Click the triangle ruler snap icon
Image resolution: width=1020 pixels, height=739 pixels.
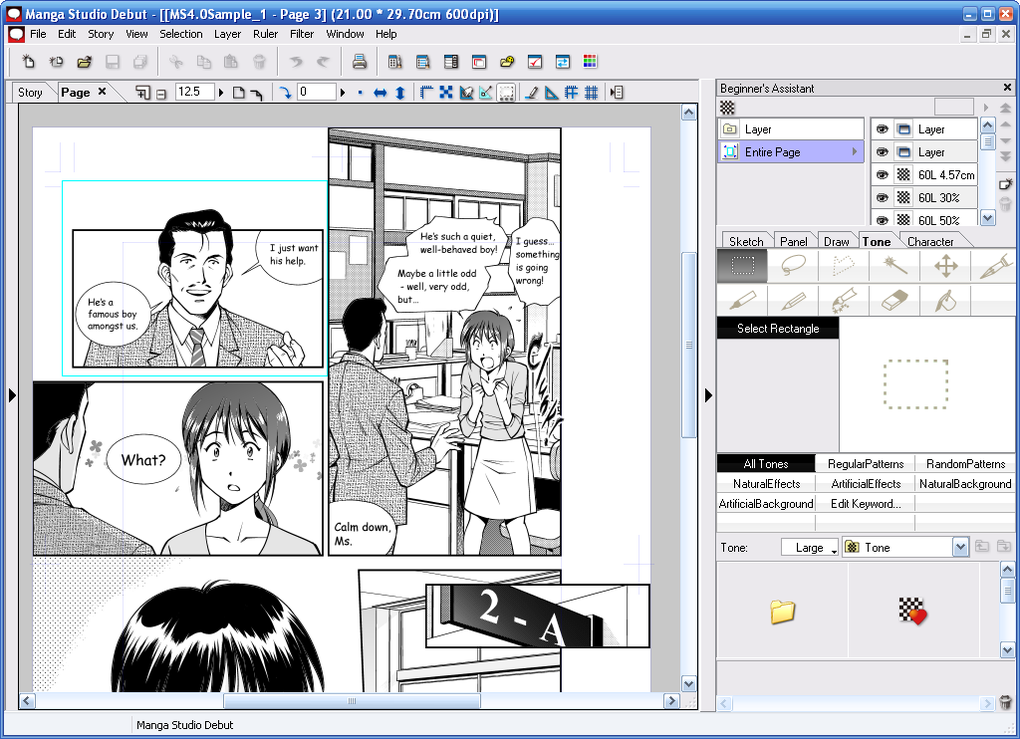click(x=551, y=93)
